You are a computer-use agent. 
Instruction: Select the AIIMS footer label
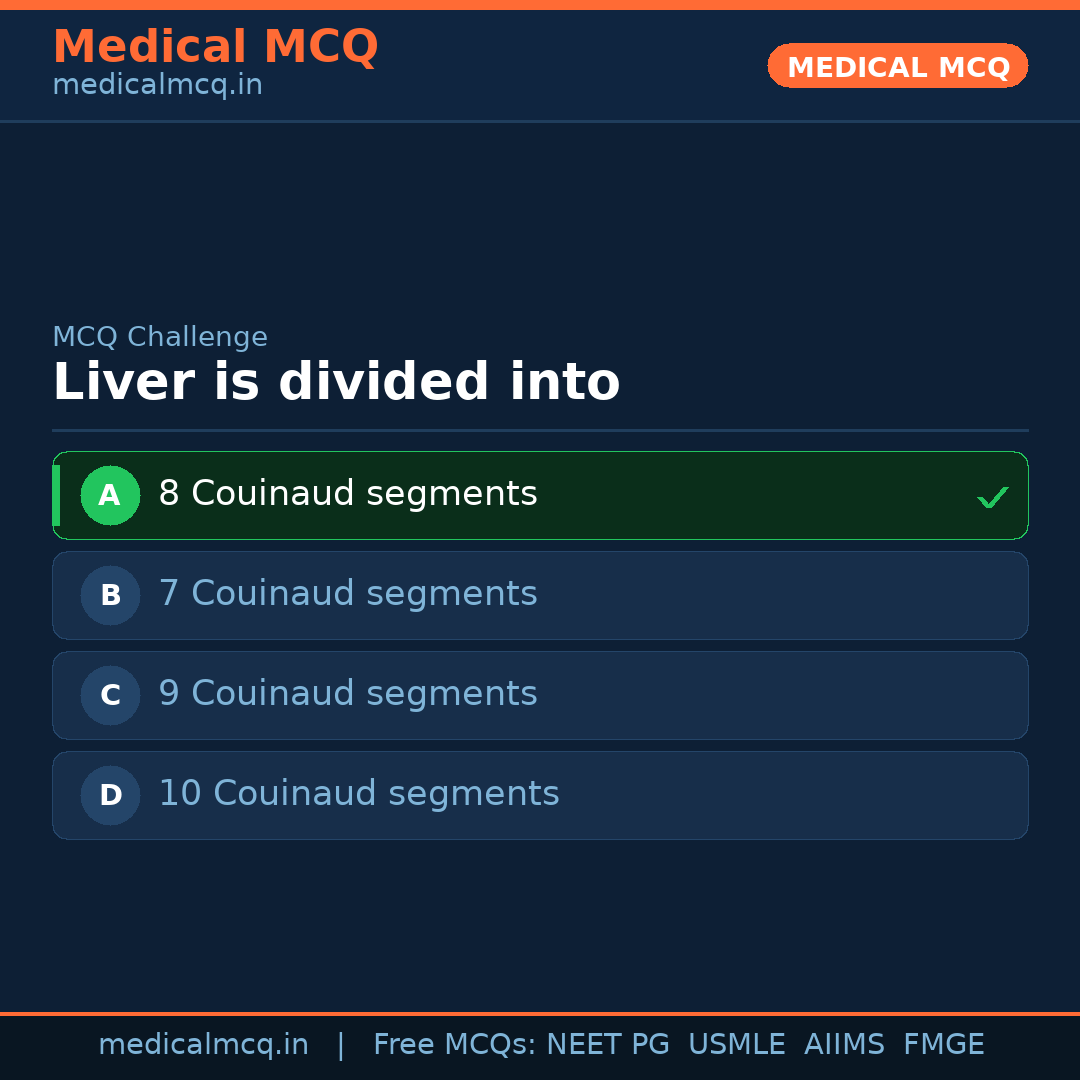coord(844,1045)
